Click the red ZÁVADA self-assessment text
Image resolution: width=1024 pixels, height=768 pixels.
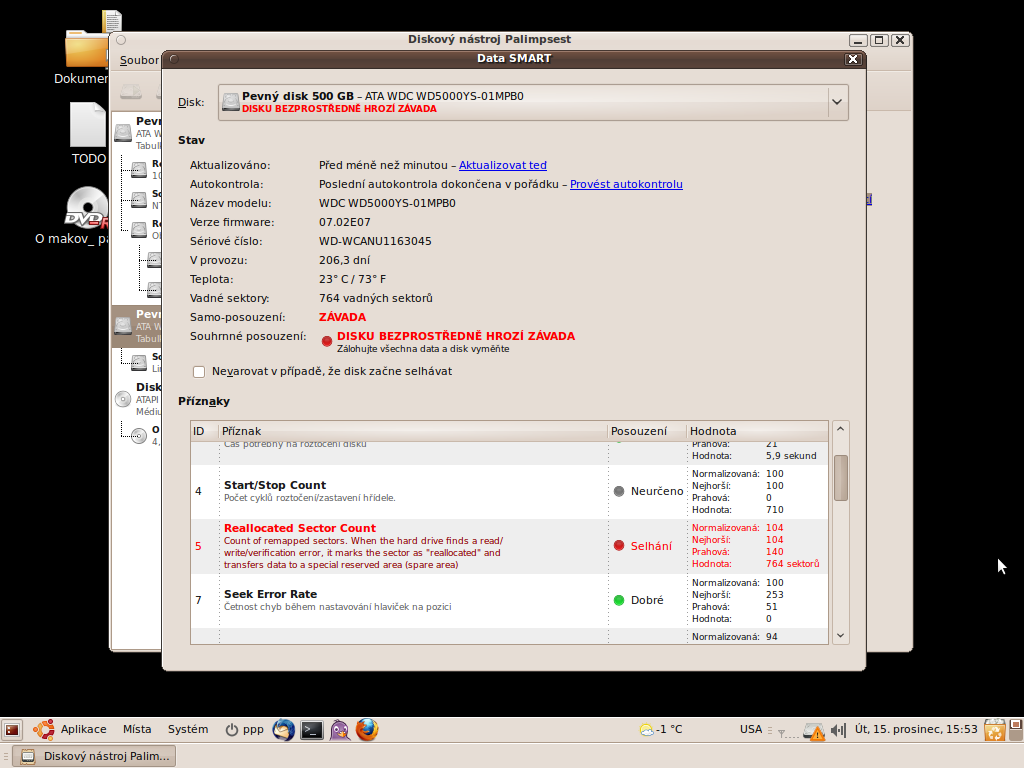pyautogui.click(x=342, y=317)
